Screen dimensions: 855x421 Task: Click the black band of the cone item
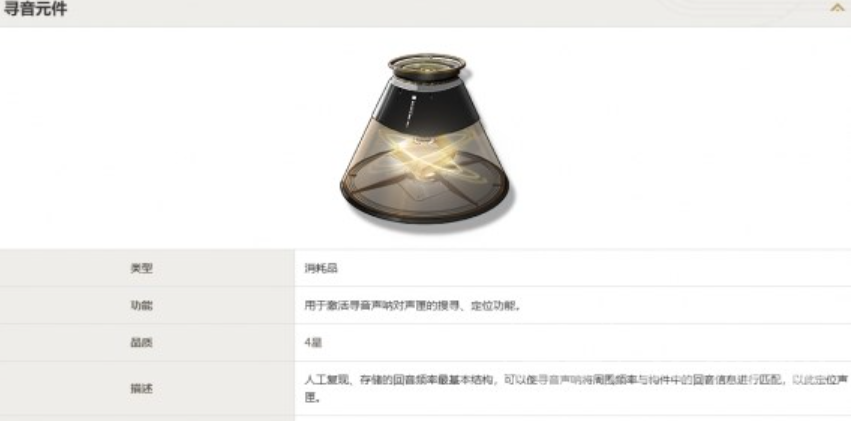[x=427, y=103]
